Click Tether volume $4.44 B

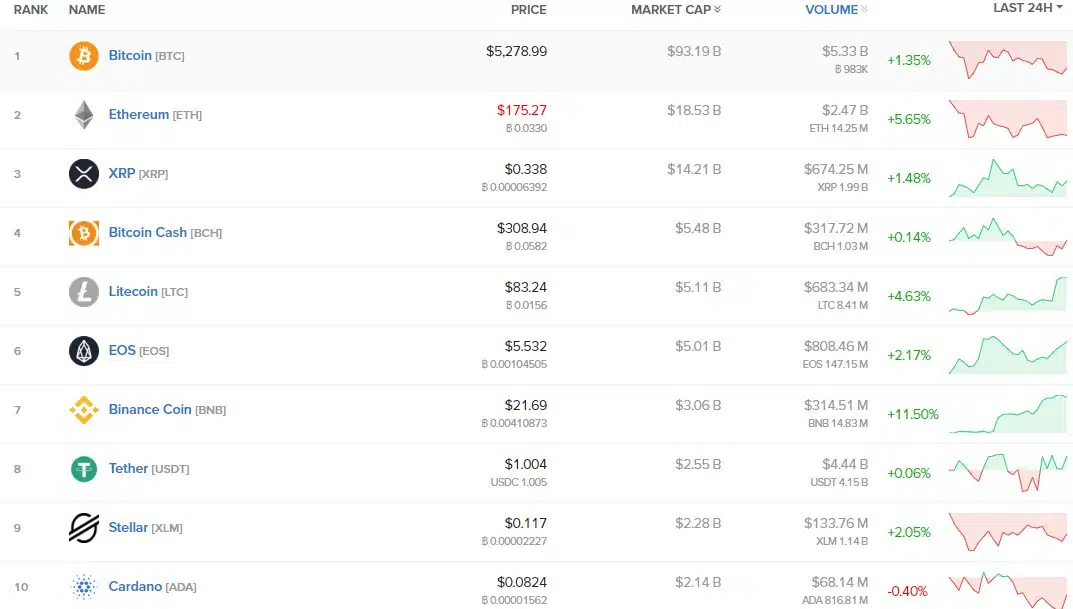[844, 464]
